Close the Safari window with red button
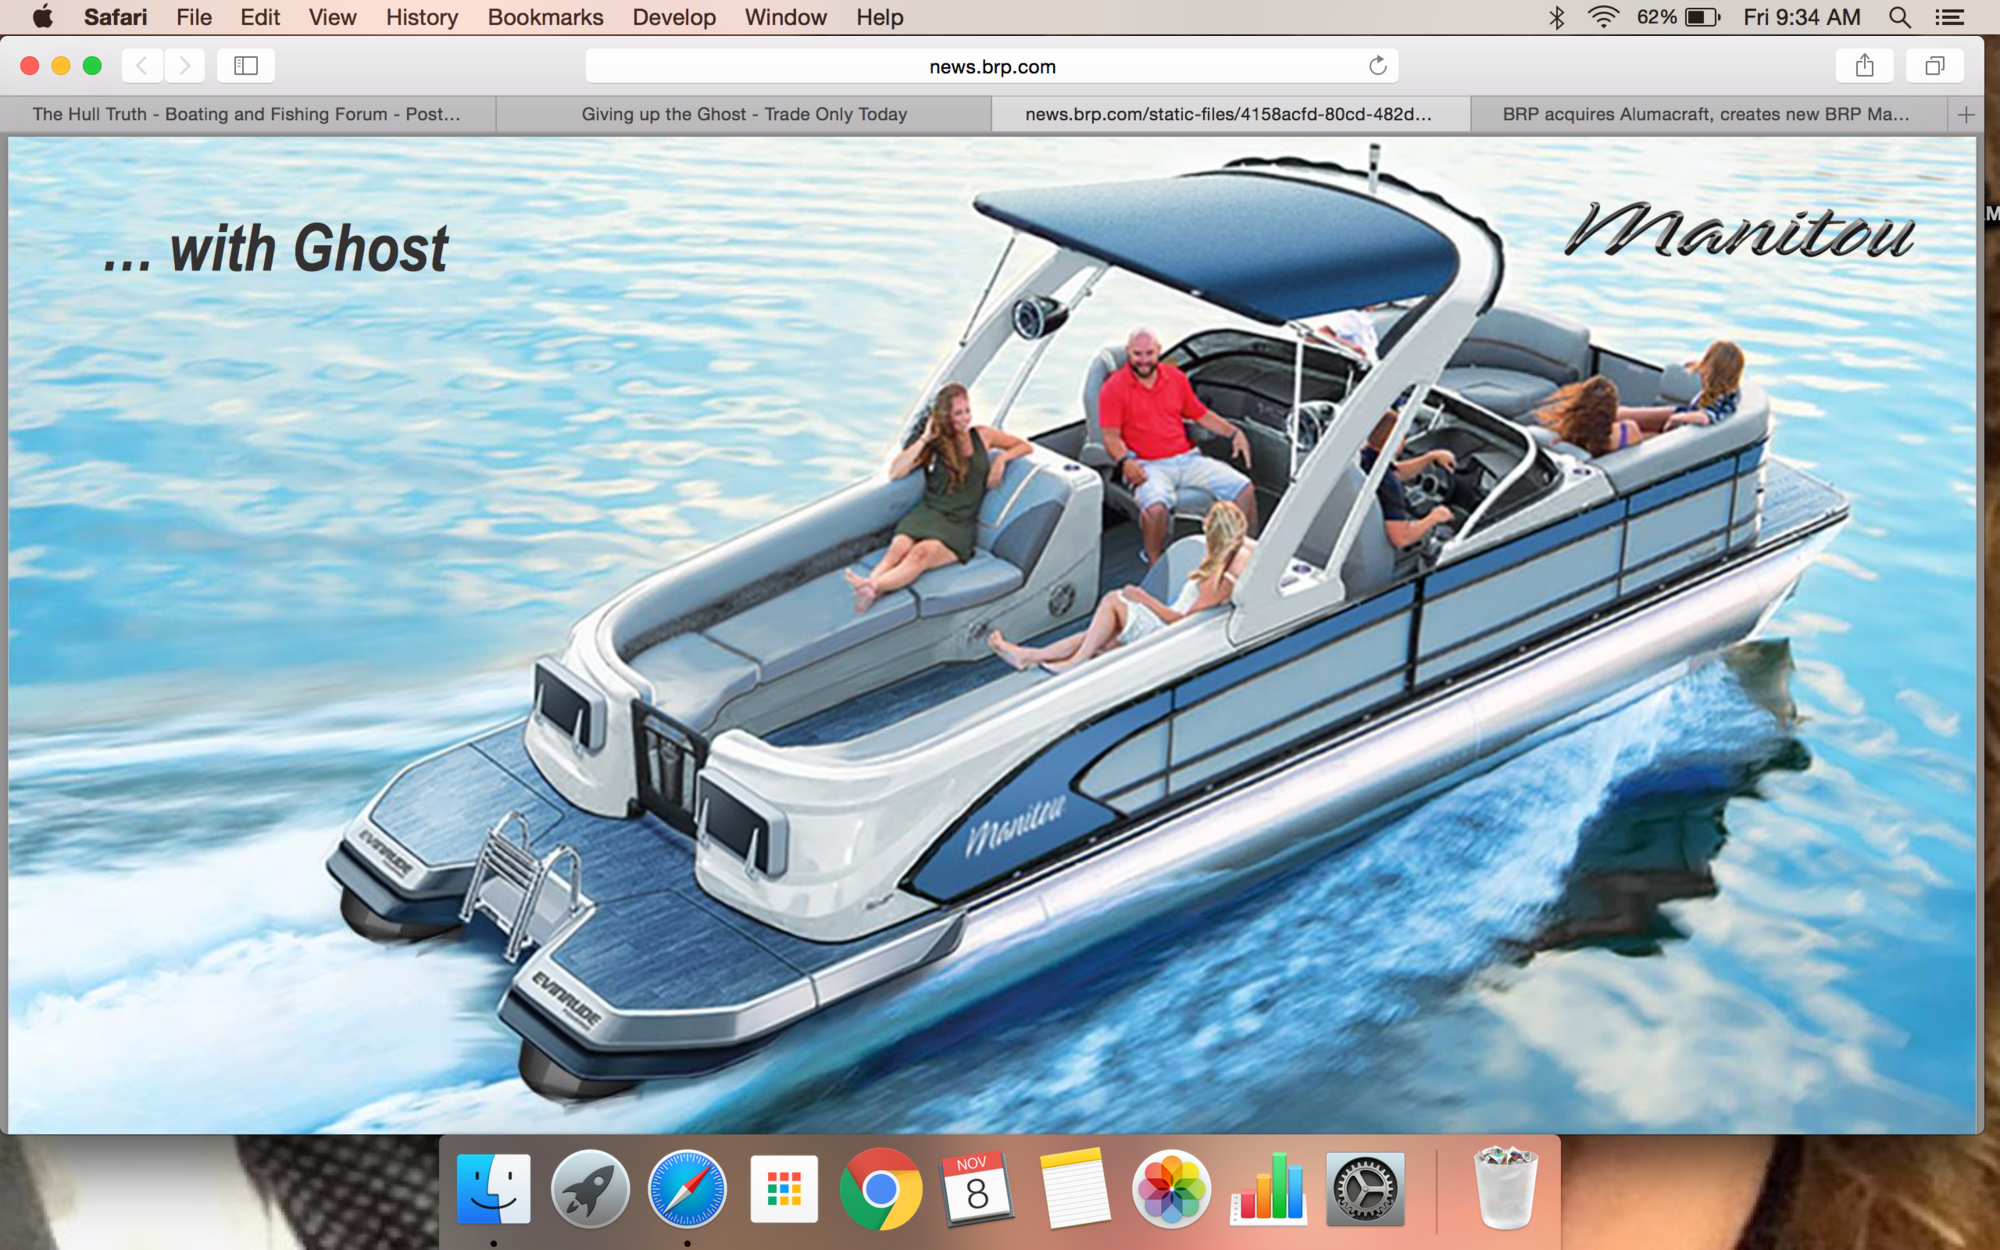This screenshot has width=2000, height=1250. [x=30, y=66]
